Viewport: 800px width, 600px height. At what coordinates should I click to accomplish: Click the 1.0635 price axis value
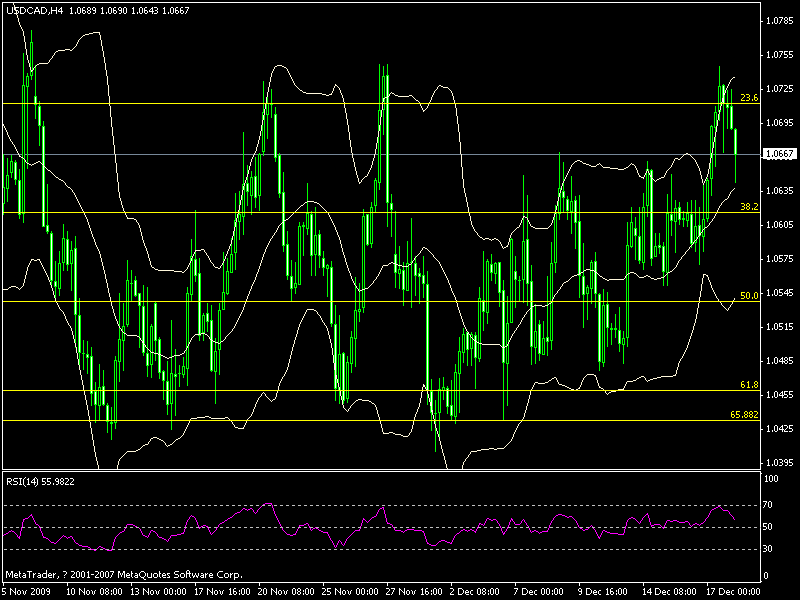(780, 191)
